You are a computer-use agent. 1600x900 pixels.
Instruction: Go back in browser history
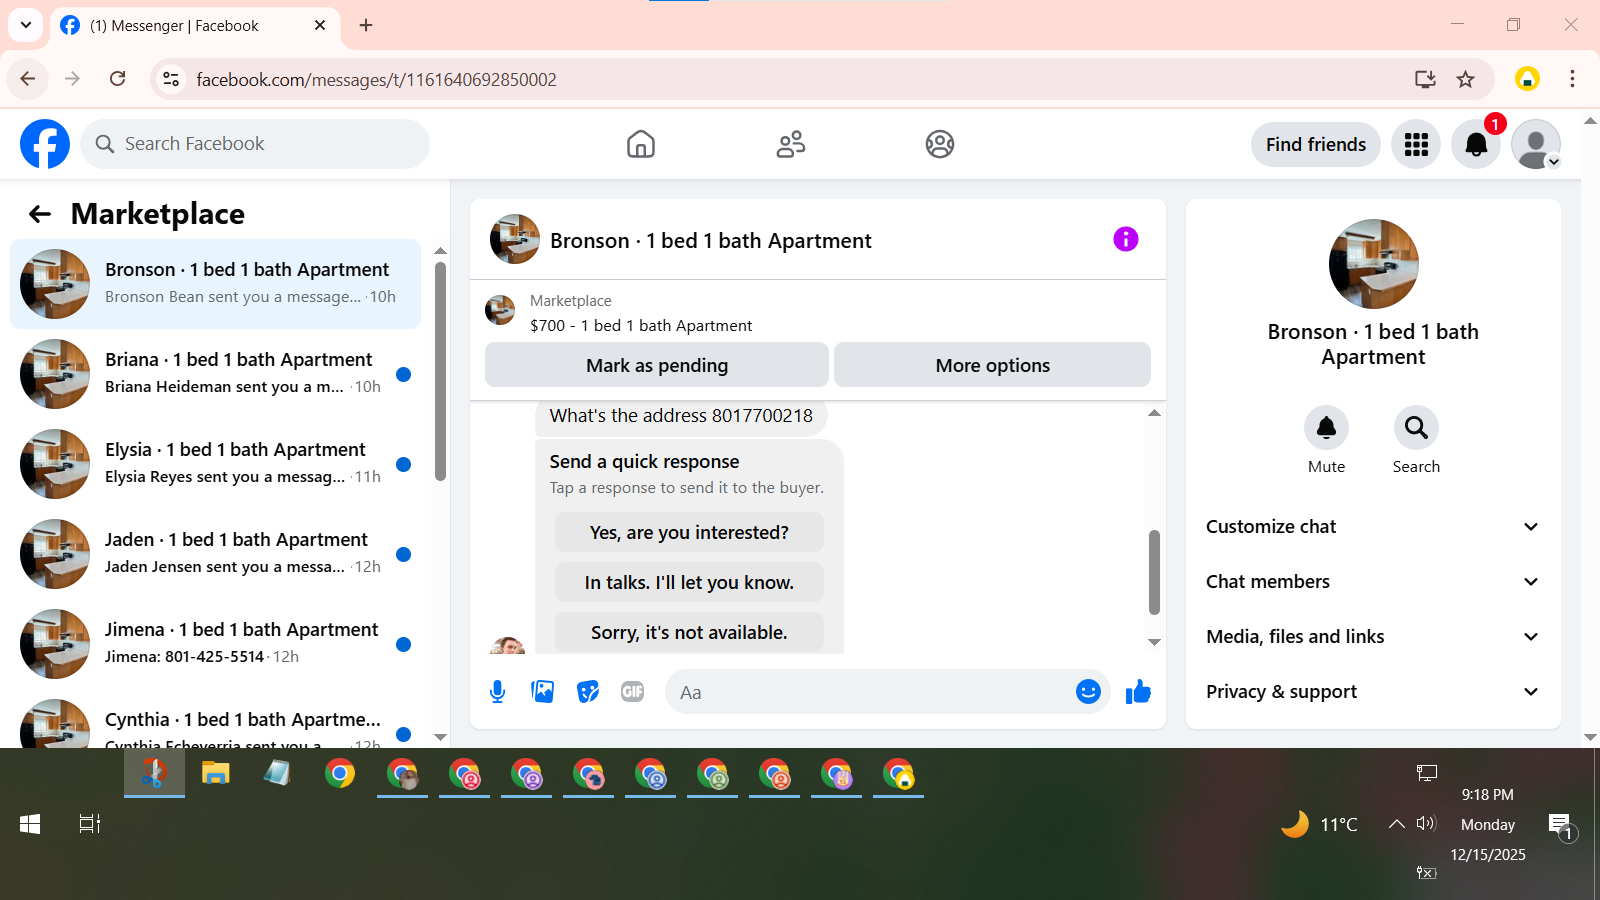click(x=28, y=79)
